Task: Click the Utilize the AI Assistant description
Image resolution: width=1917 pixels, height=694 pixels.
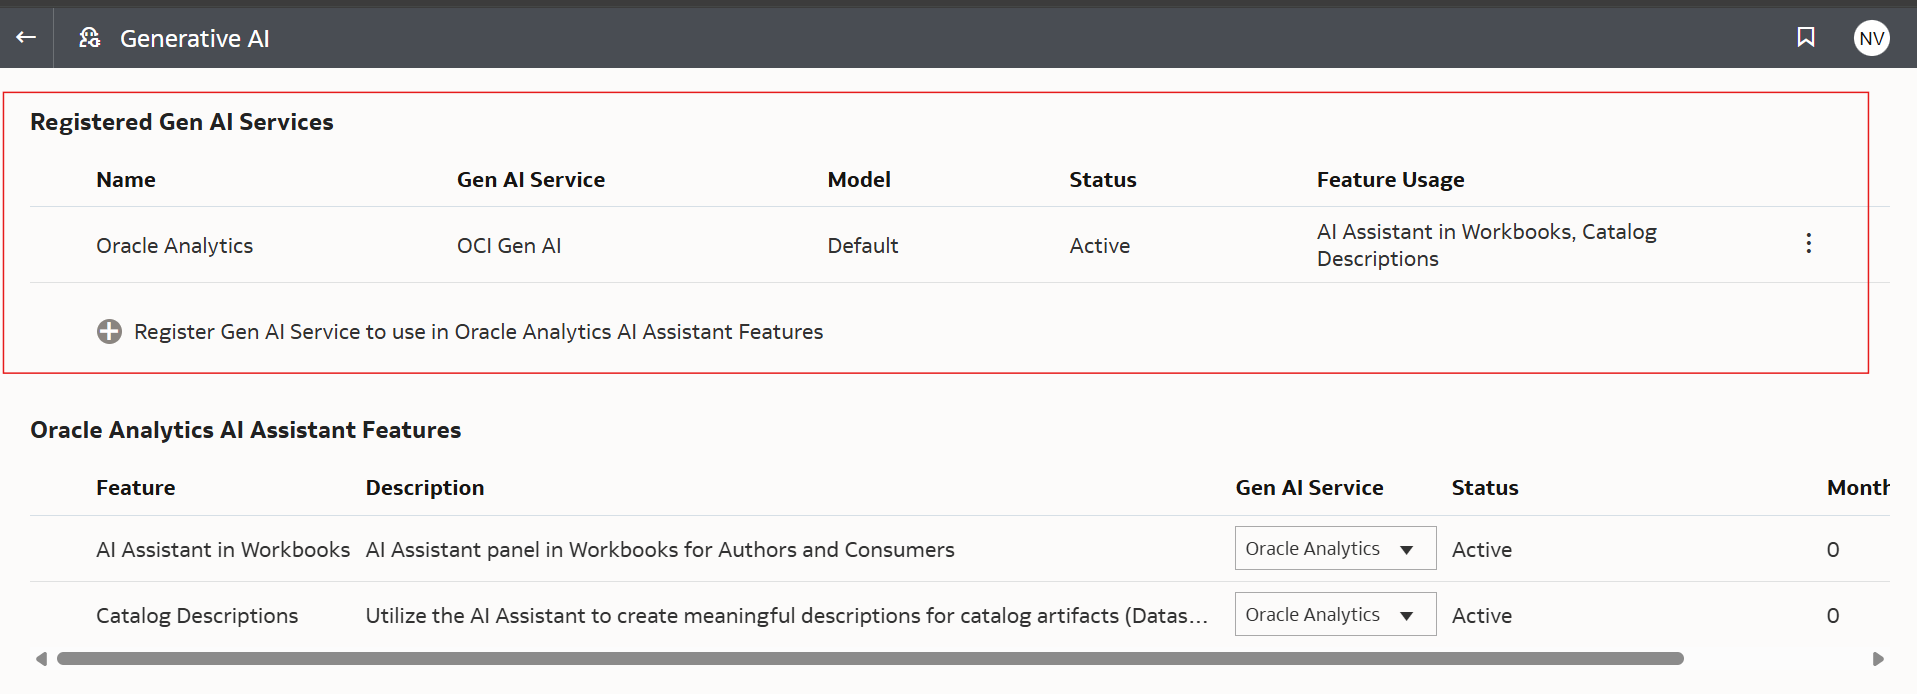Action: point(786,616)
